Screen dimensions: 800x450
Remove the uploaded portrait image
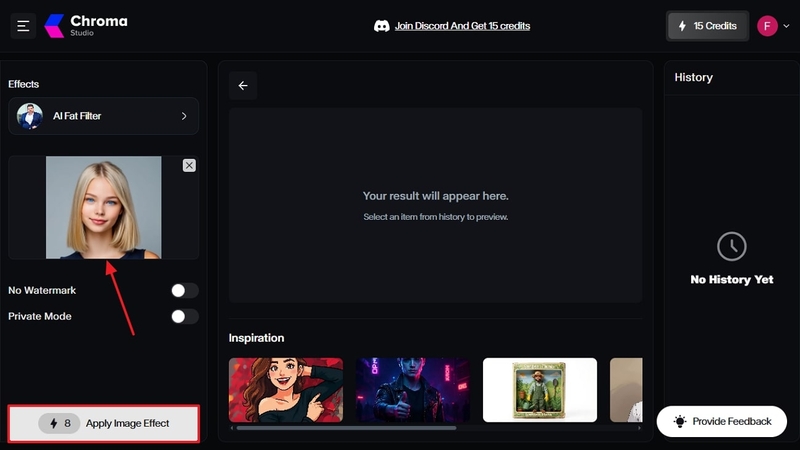(x=189, y=165)
